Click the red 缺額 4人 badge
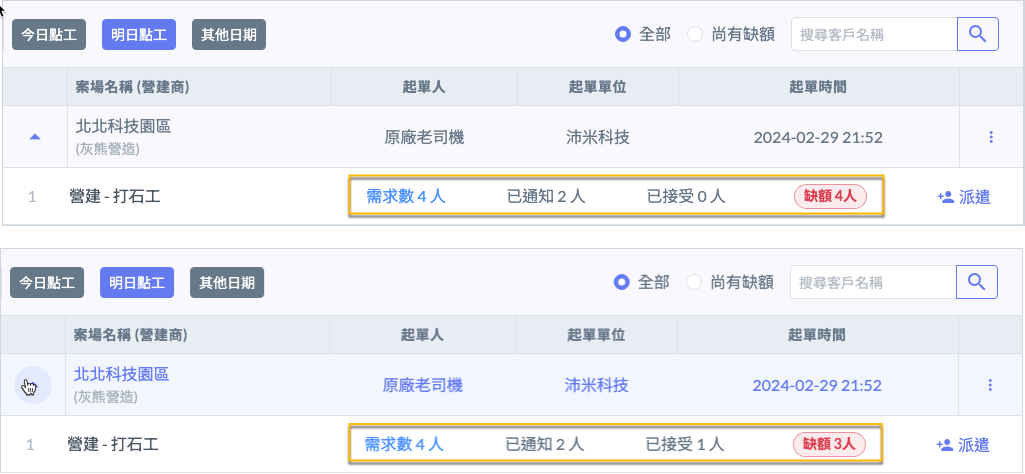This screenshot has width=1025, height=474. (829, 197)
